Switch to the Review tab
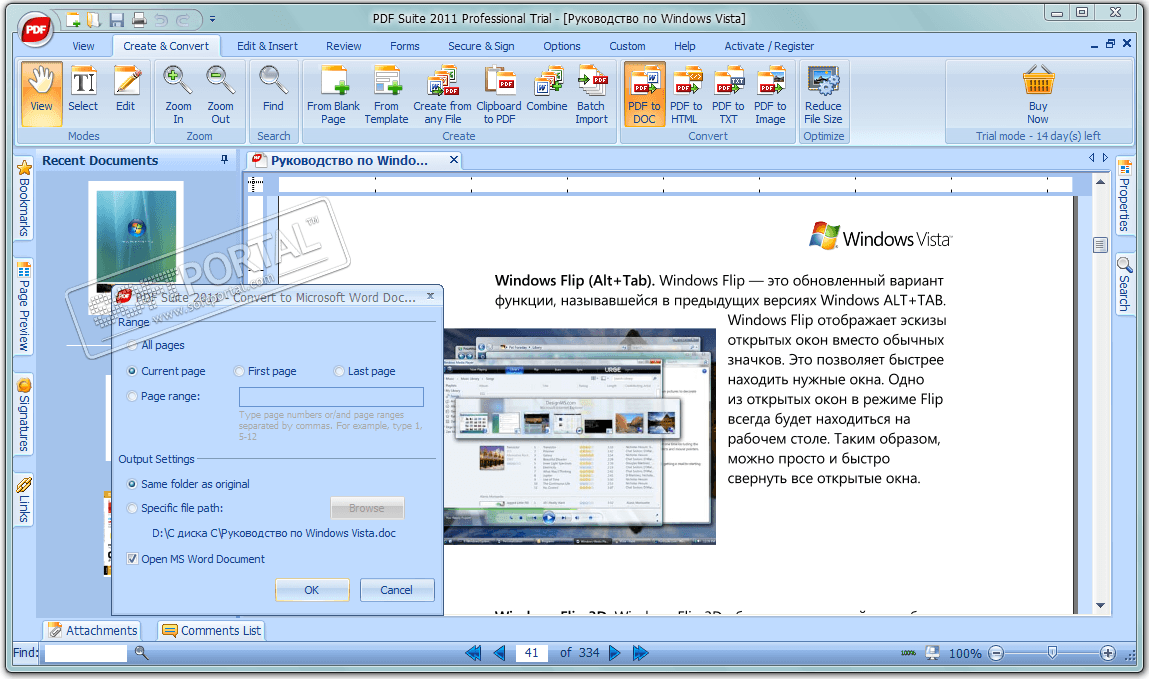The width and height of the screenshot is (1149, 679). (x=344, y=46)
